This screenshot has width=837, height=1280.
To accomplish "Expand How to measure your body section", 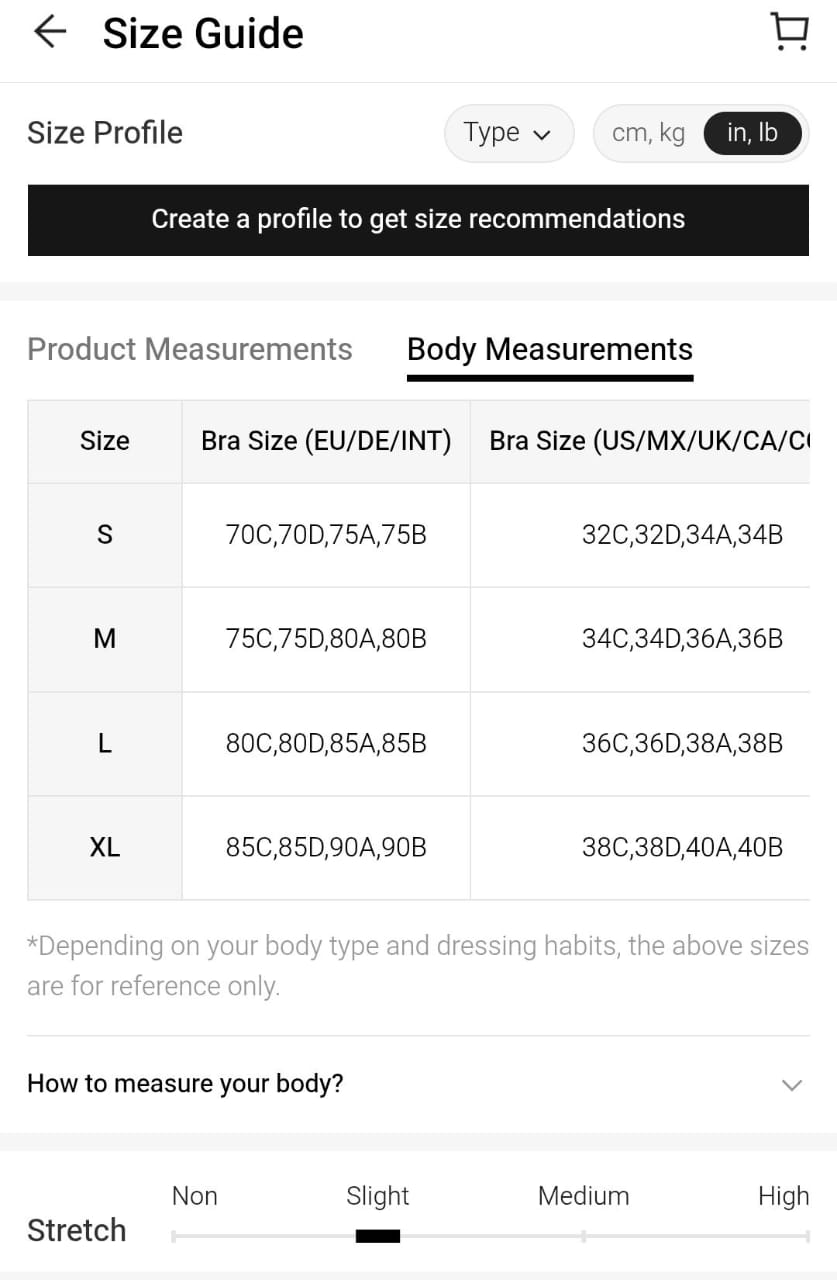I will [x=185, y=1084].
